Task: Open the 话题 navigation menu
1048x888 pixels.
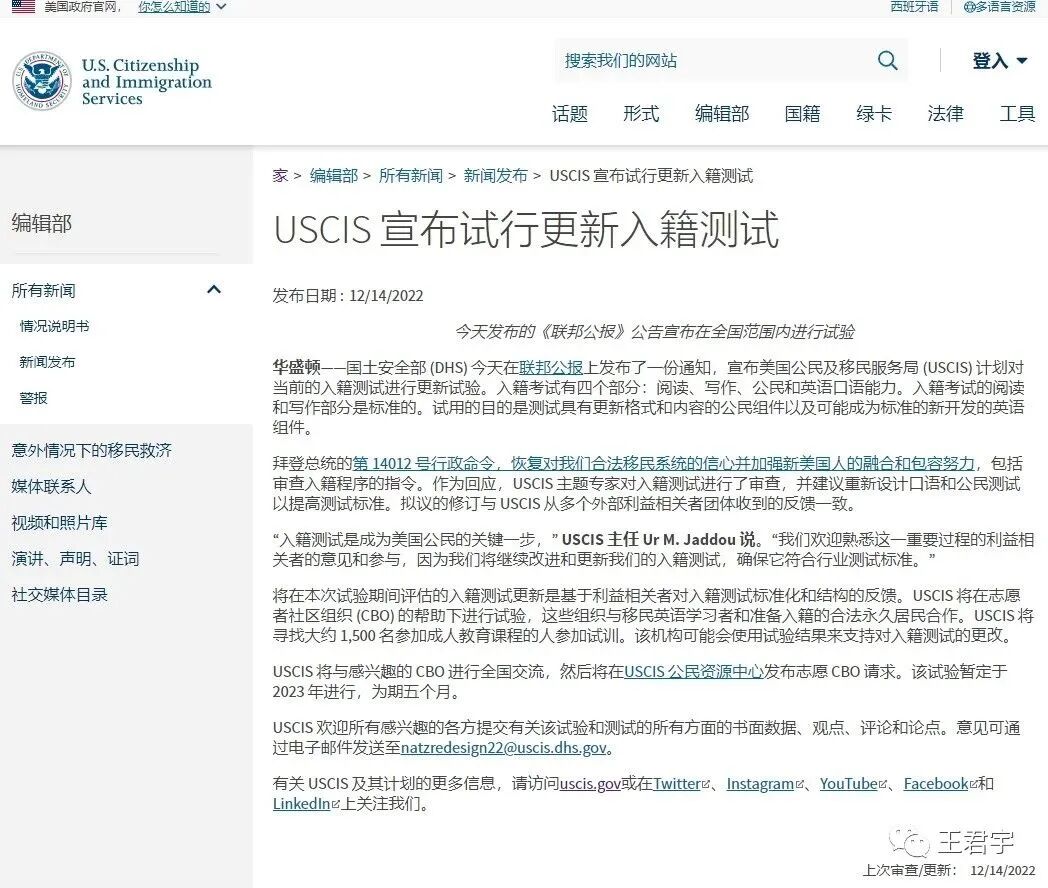Action: (570, 114)
